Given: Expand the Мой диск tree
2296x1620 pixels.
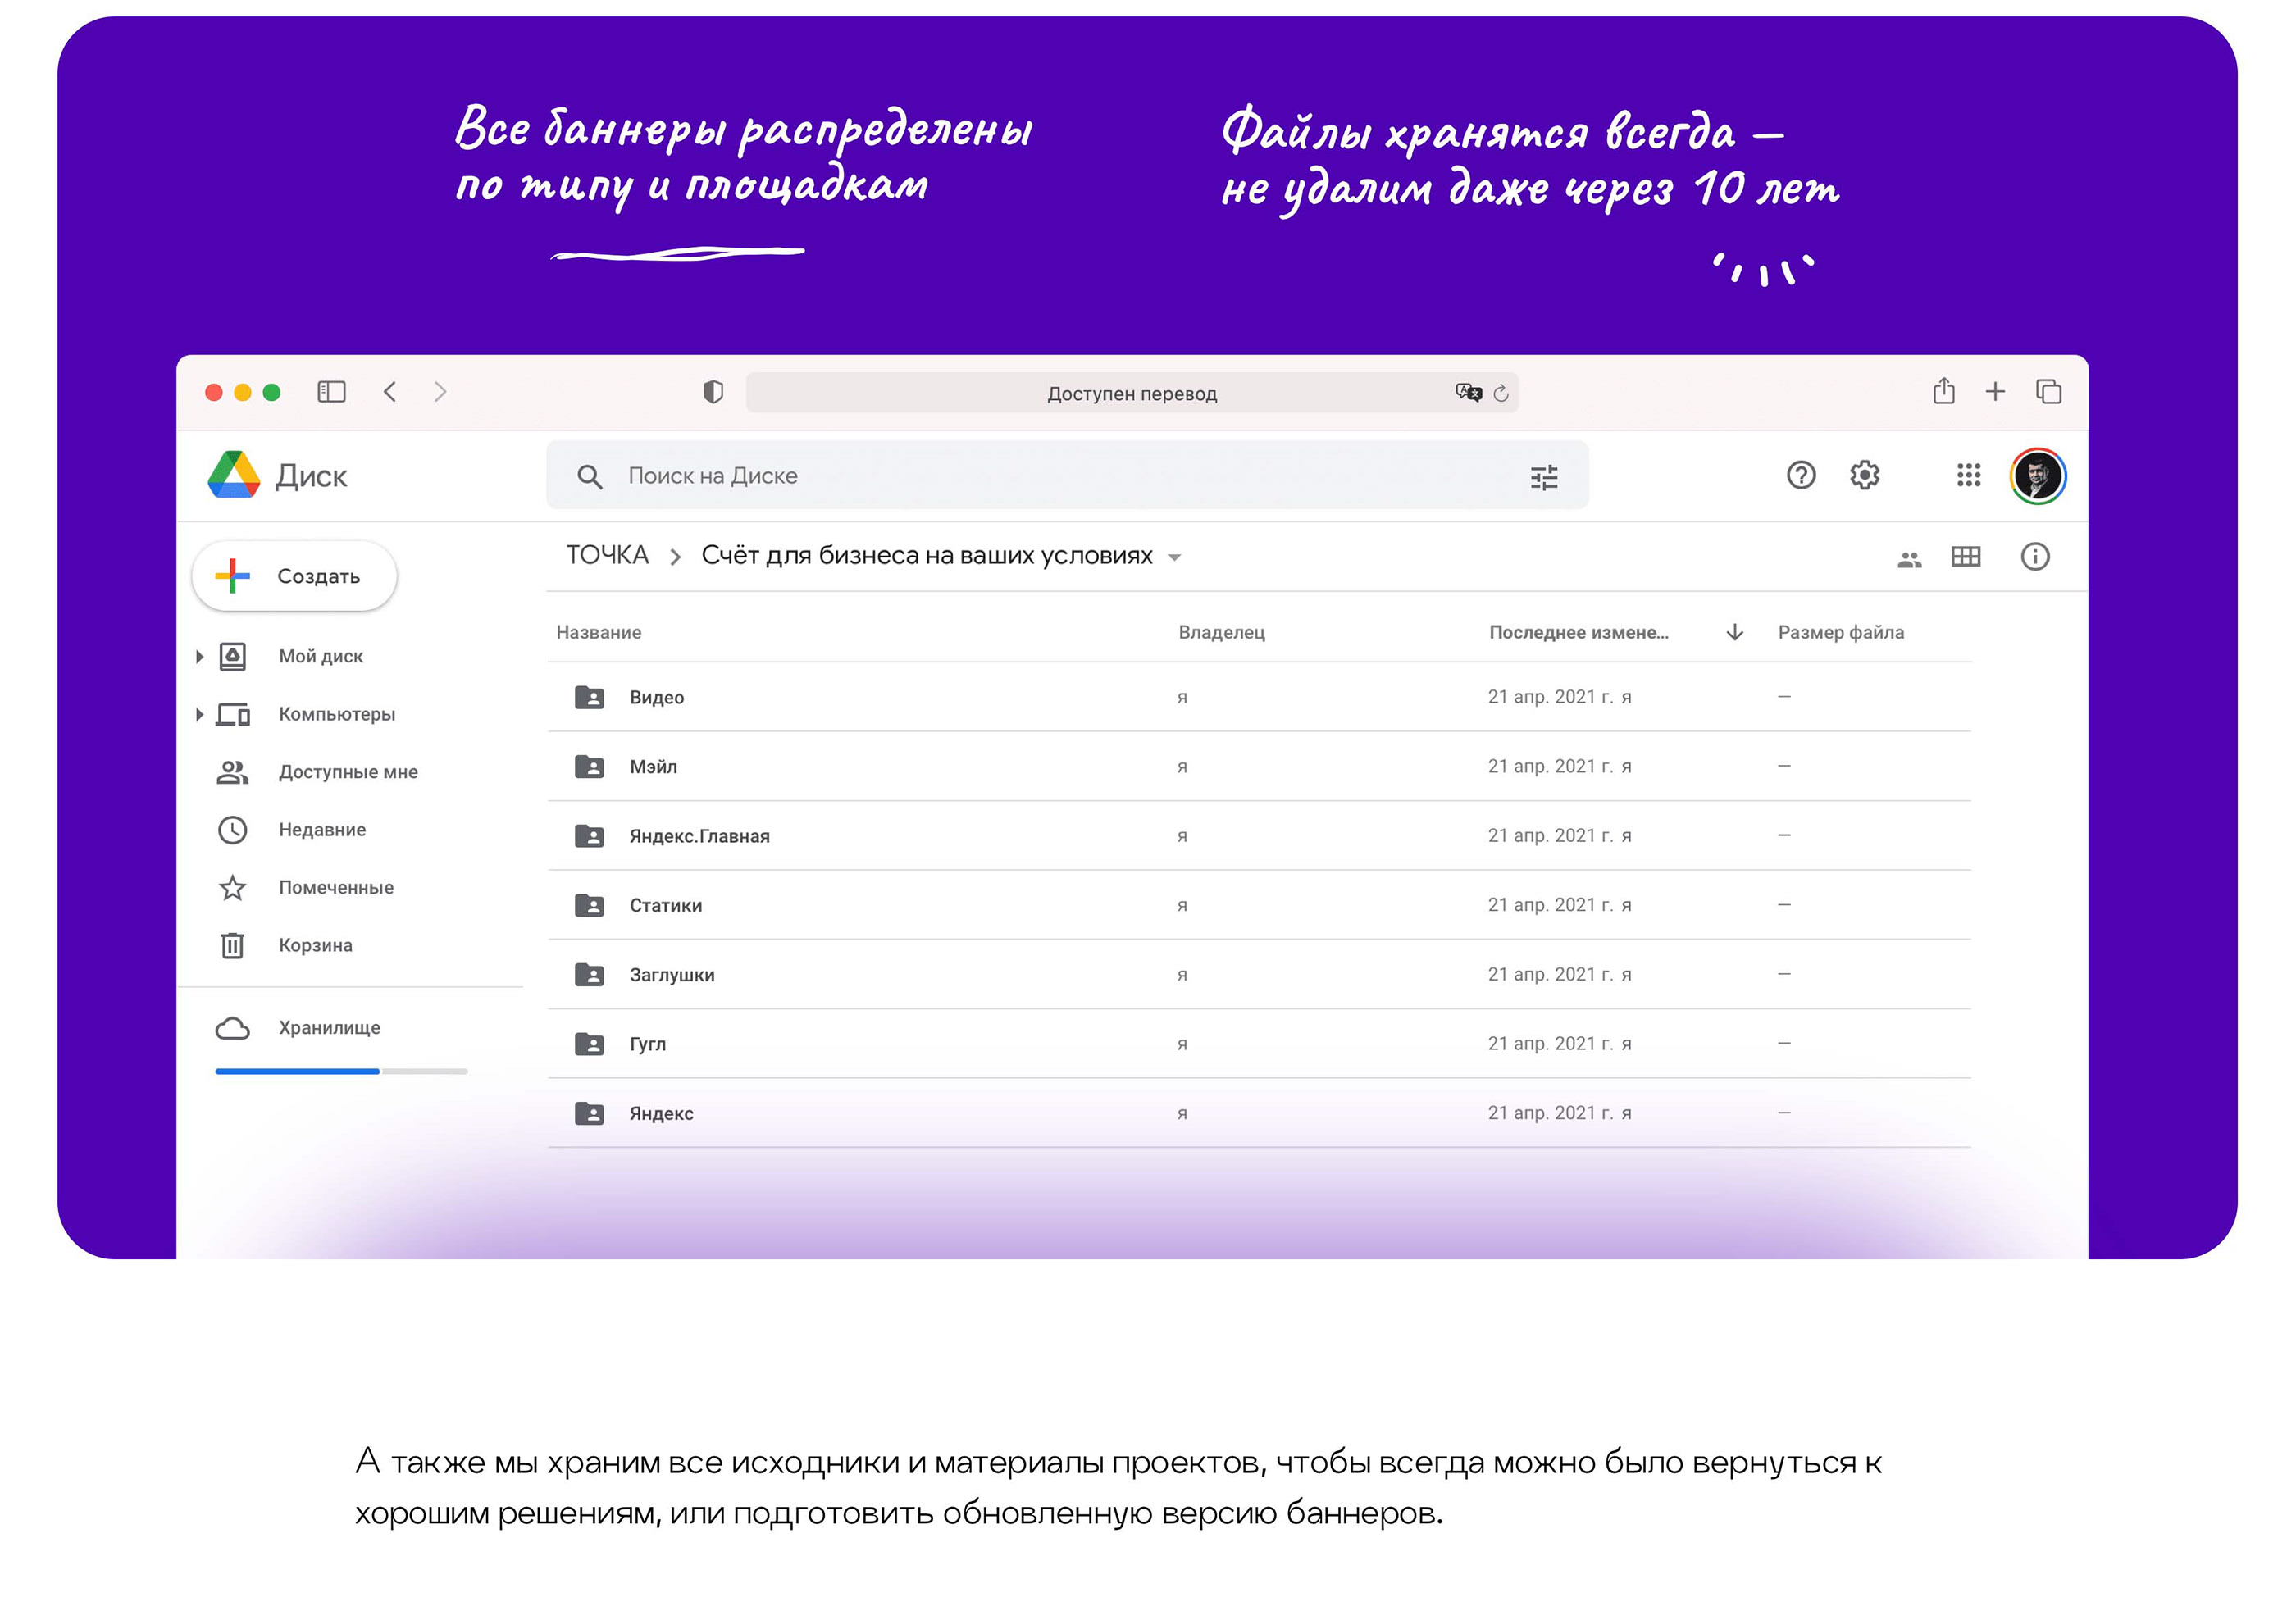Looking at the screenshot, I should tap(199, 657).
